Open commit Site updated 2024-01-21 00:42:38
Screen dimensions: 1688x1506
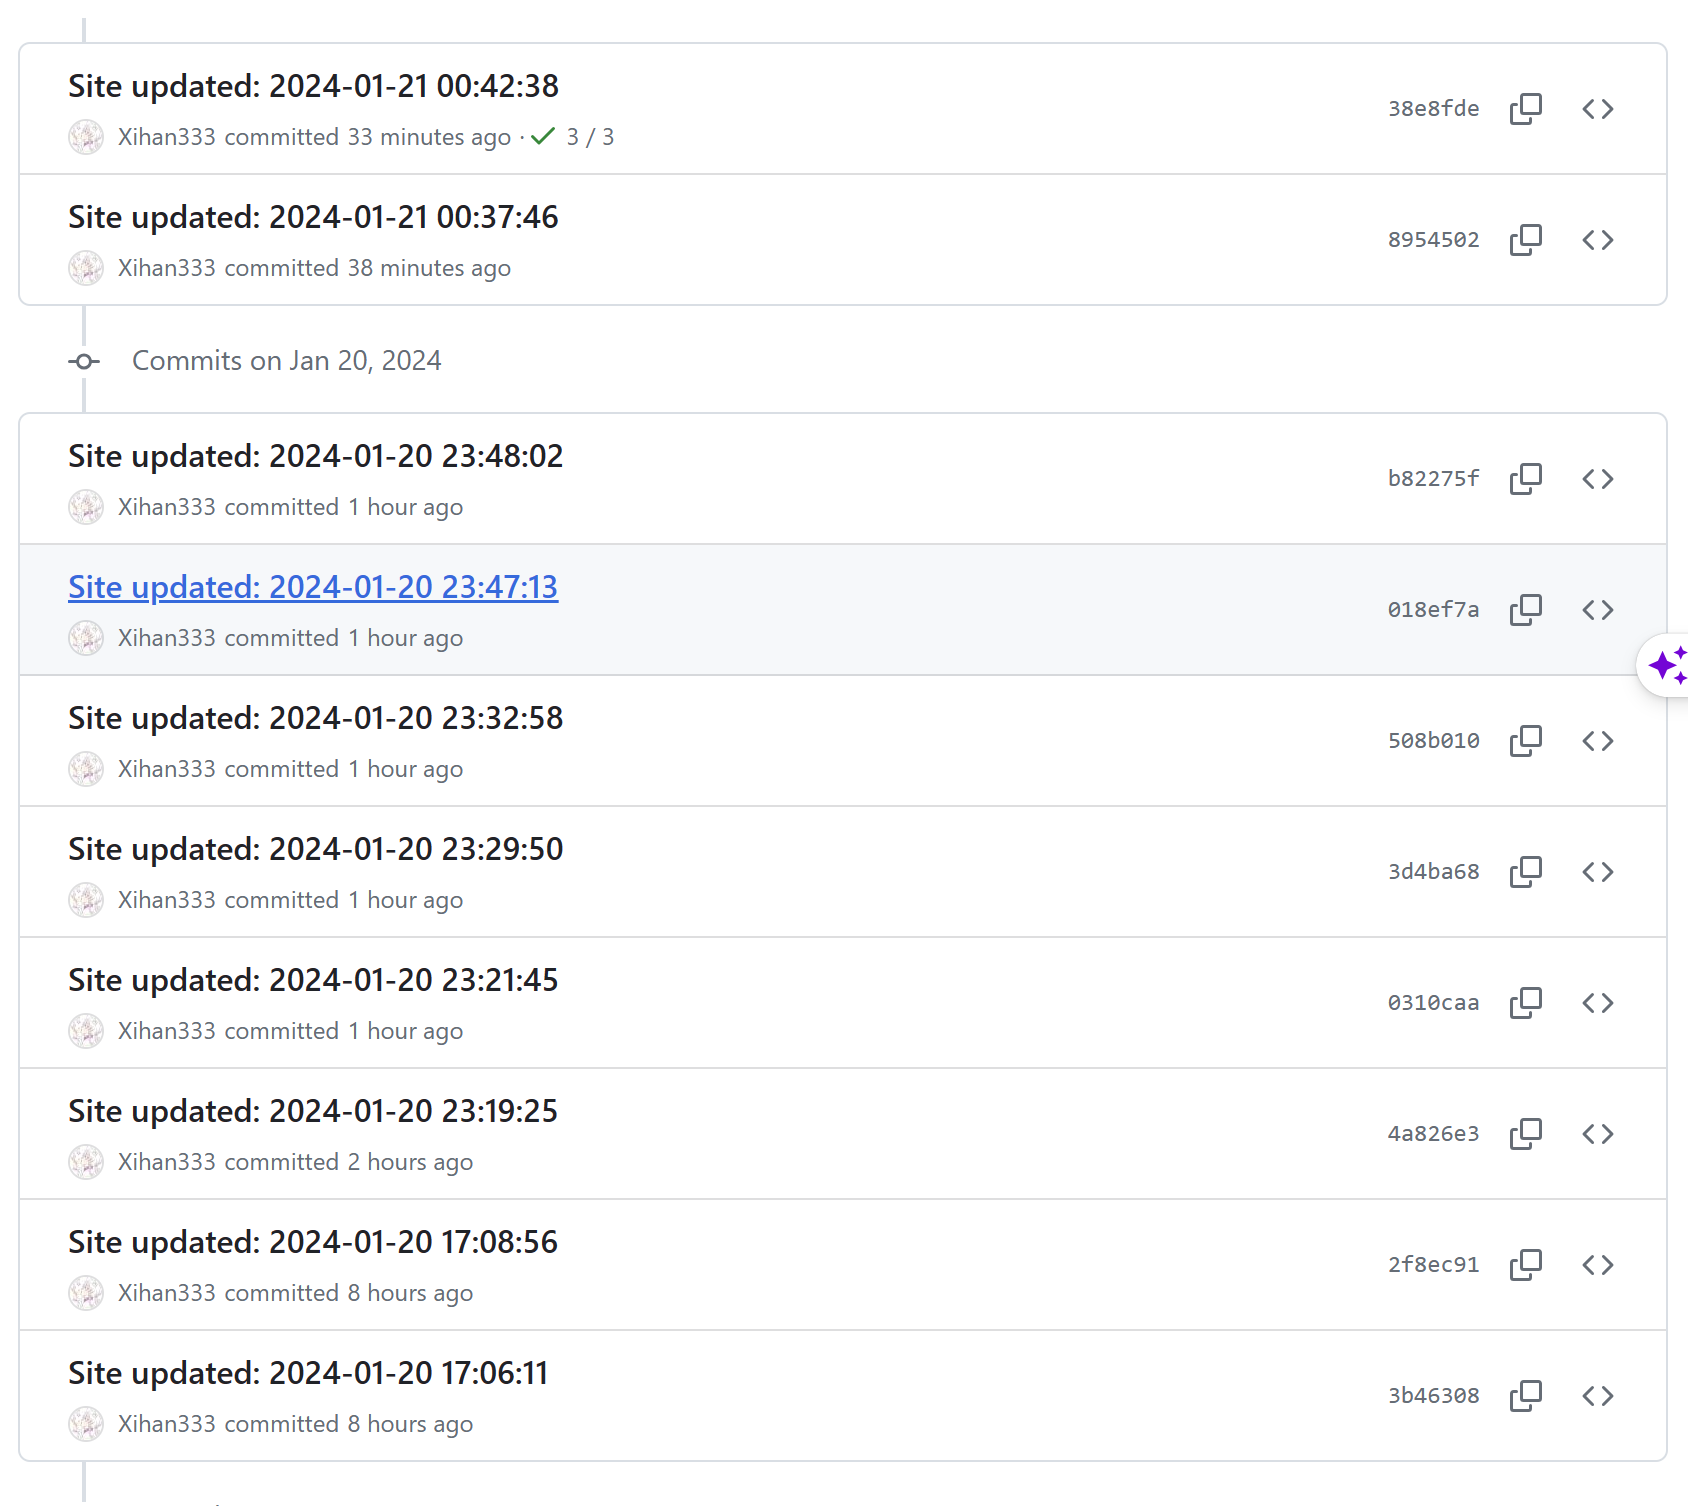click(313, 86)
